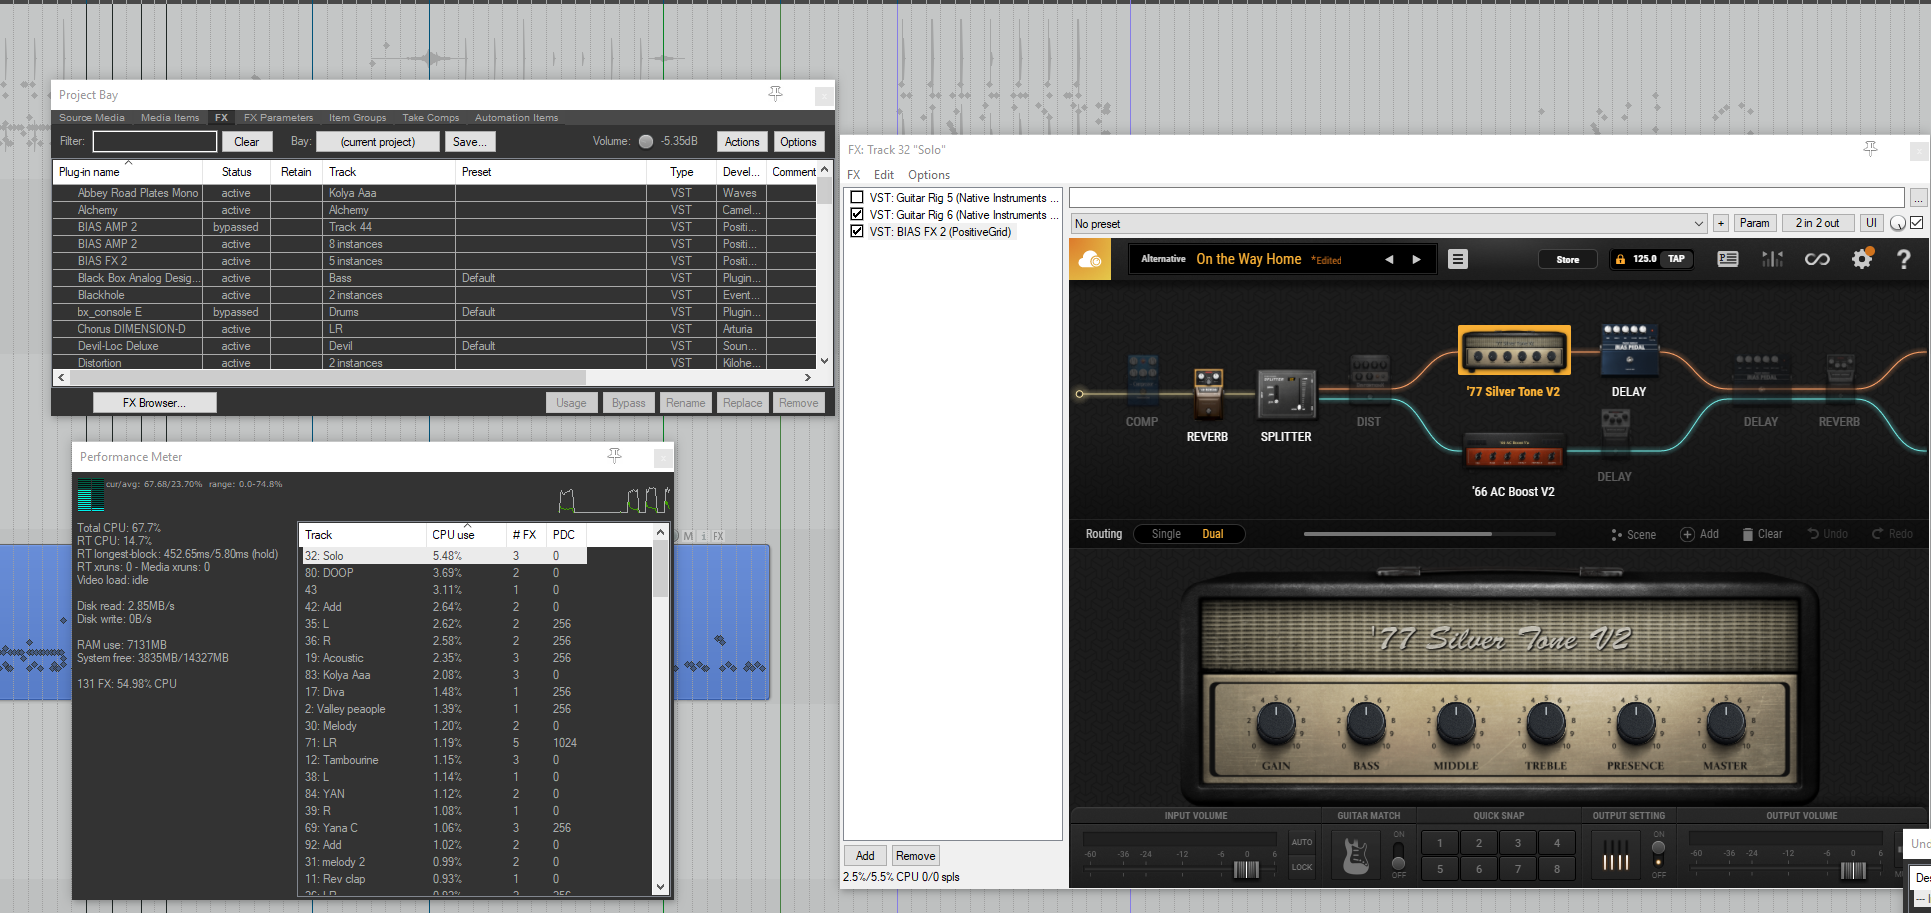Sort Performance Meter by CPU use column
The image size is (1931, 913).
coord(466,535)
